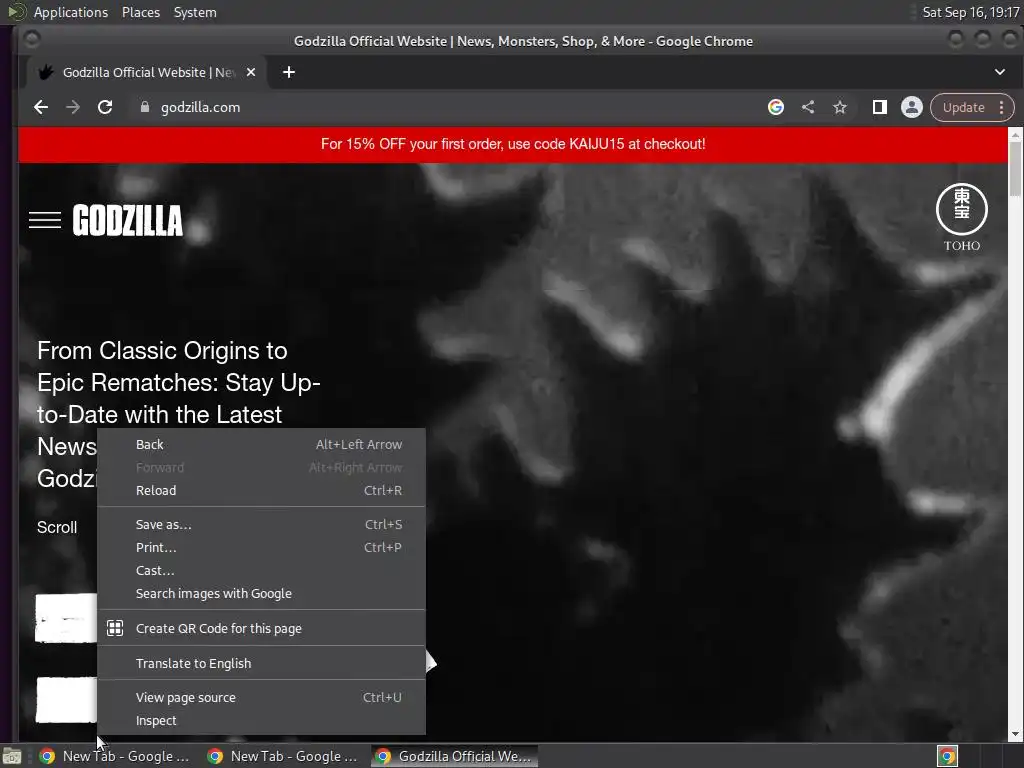Open the System menu
Viewport: 1024px width, 768px height.
click(x=195, y=12)
